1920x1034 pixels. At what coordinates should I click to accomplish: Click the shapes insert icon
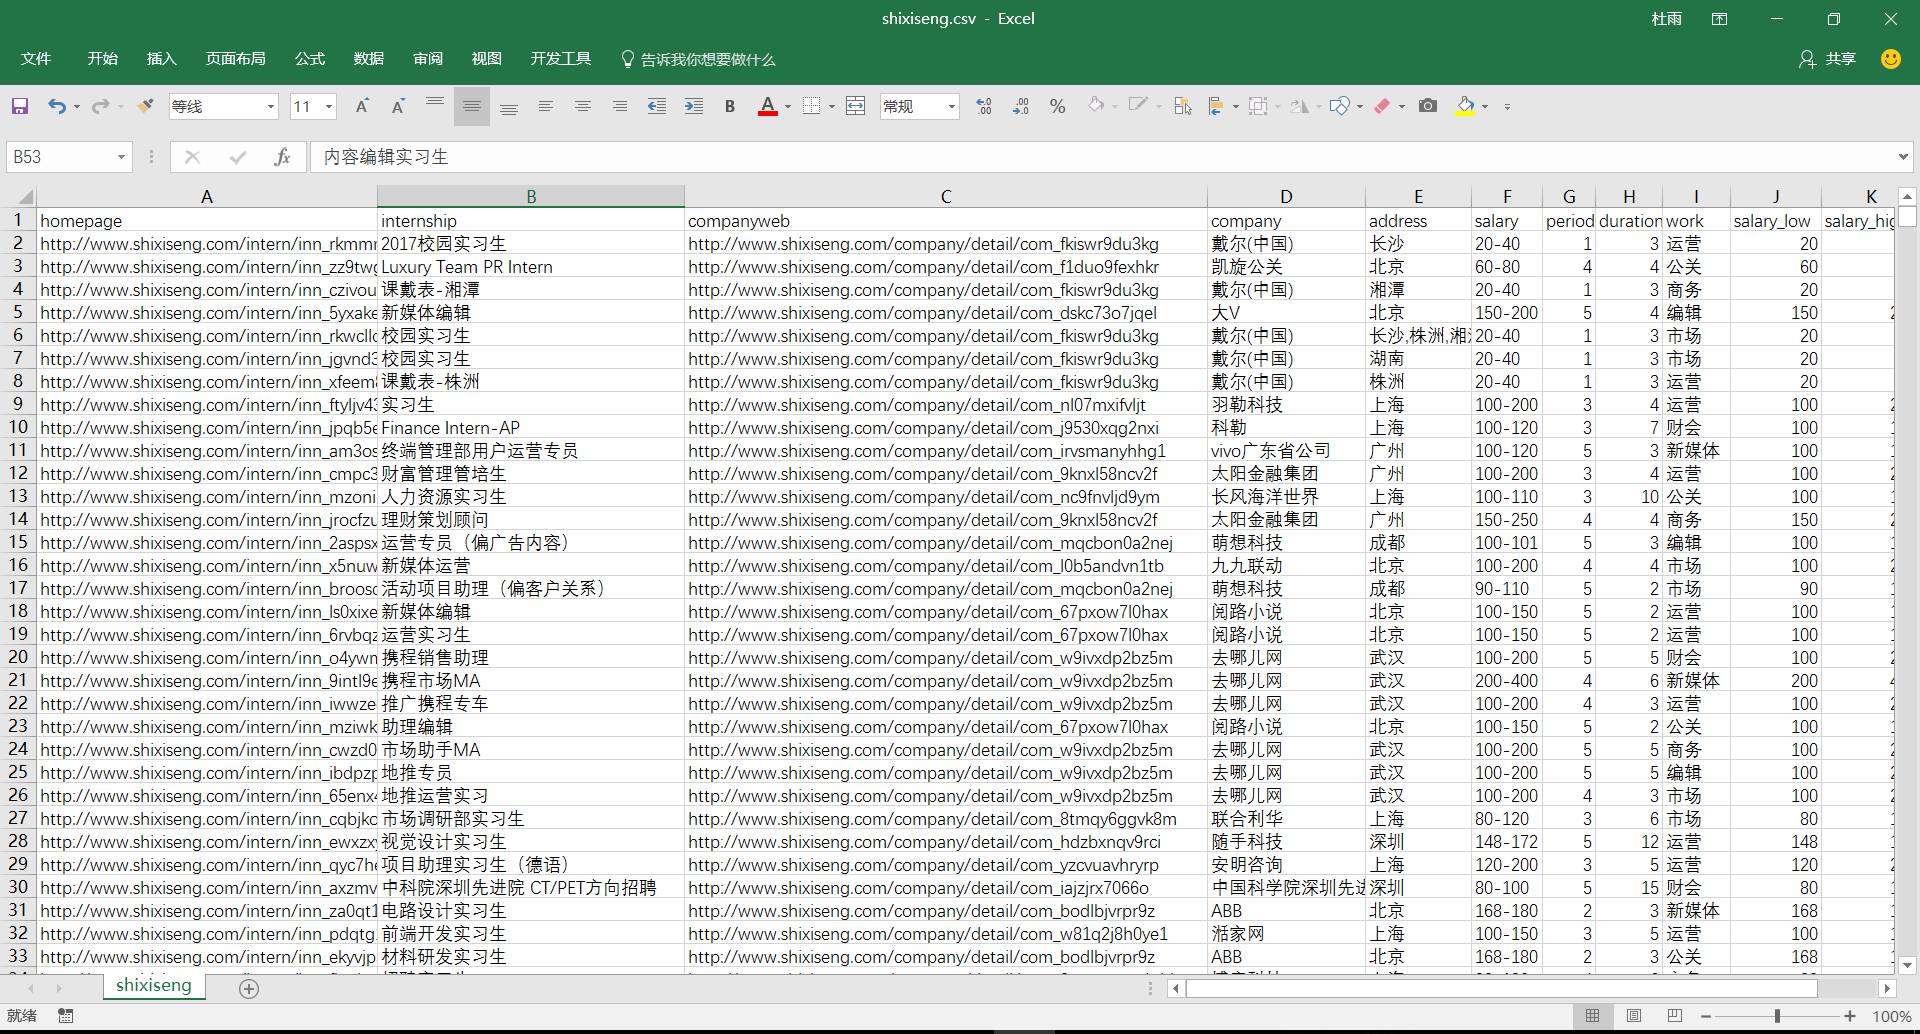tap(1339, 106)
